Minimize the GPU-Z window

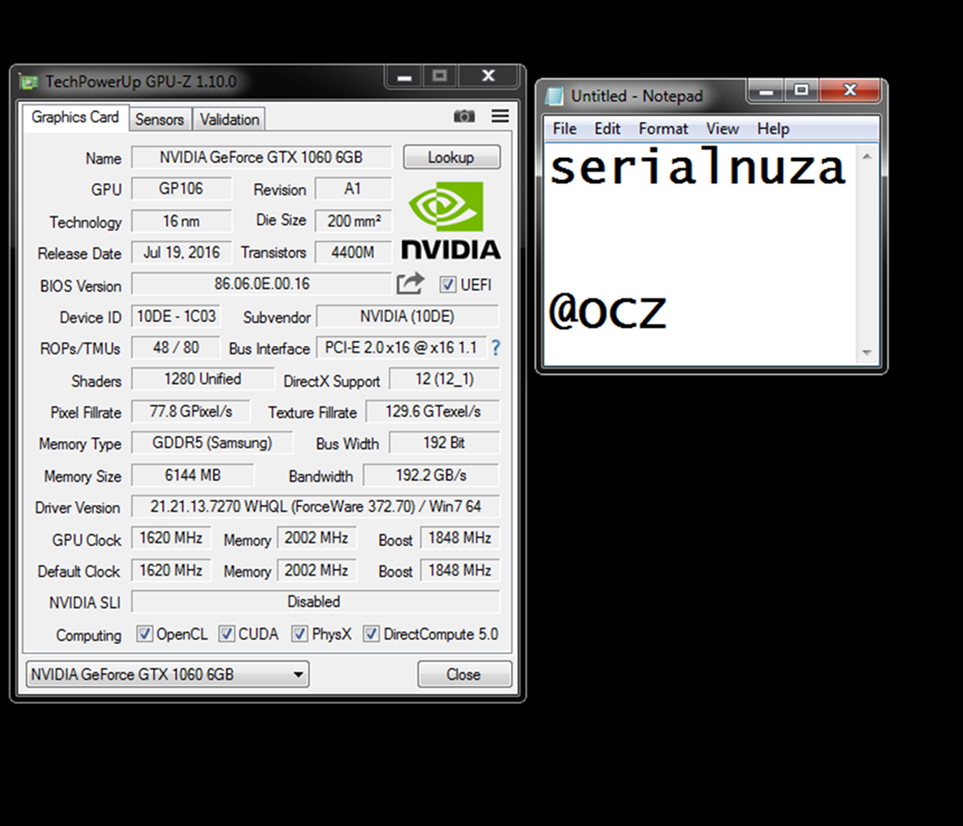[x=404, y=77]
